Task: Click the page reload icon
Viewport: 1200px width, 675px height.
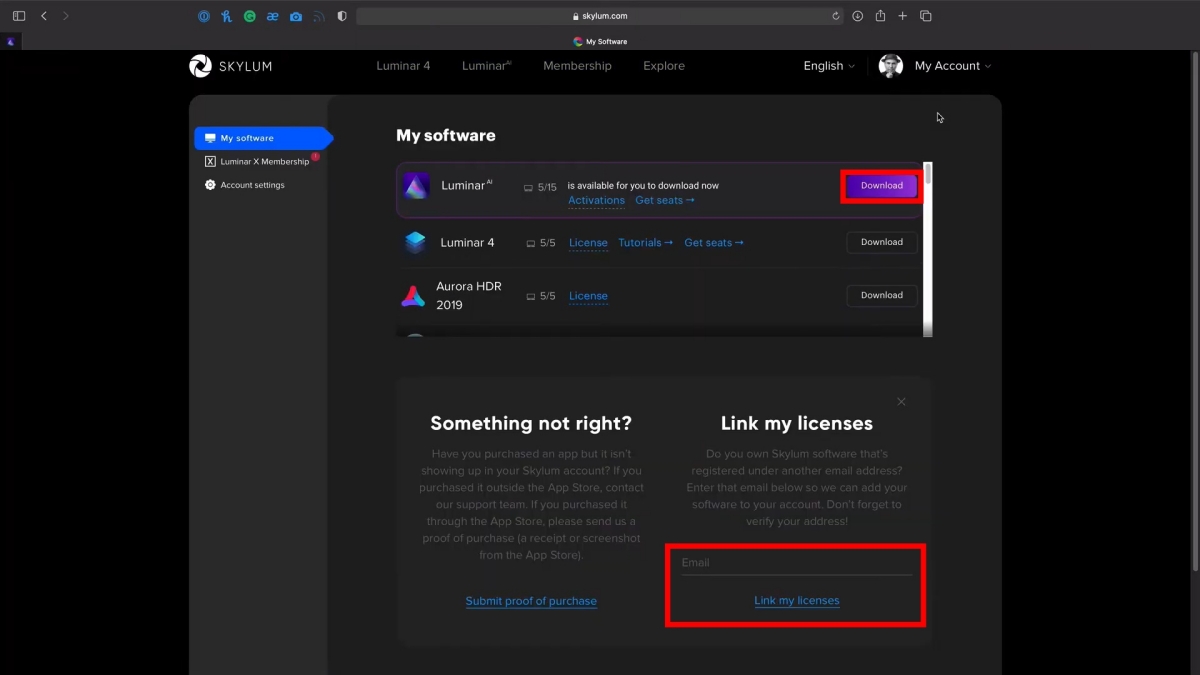Action: click(836, 16)
